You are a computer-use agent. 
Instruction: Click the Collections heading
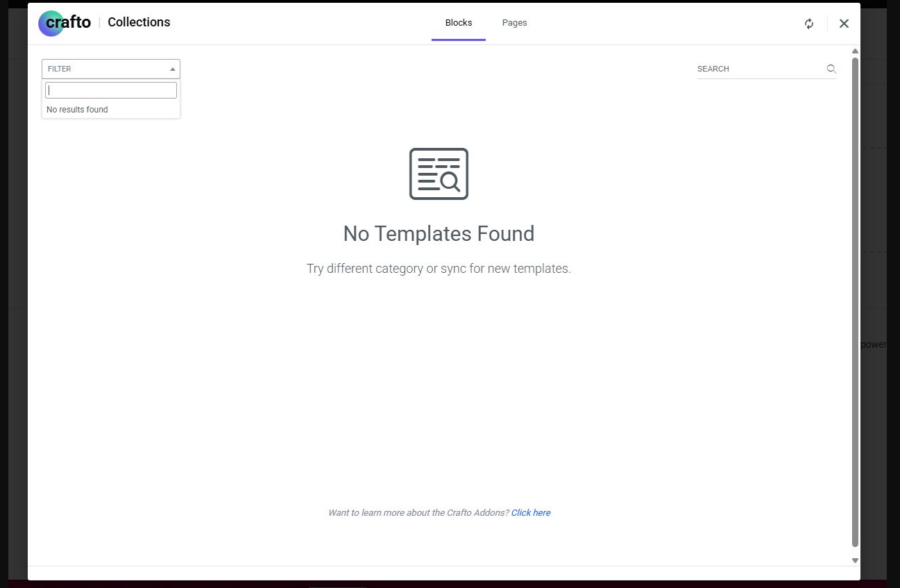pos(139,22)
